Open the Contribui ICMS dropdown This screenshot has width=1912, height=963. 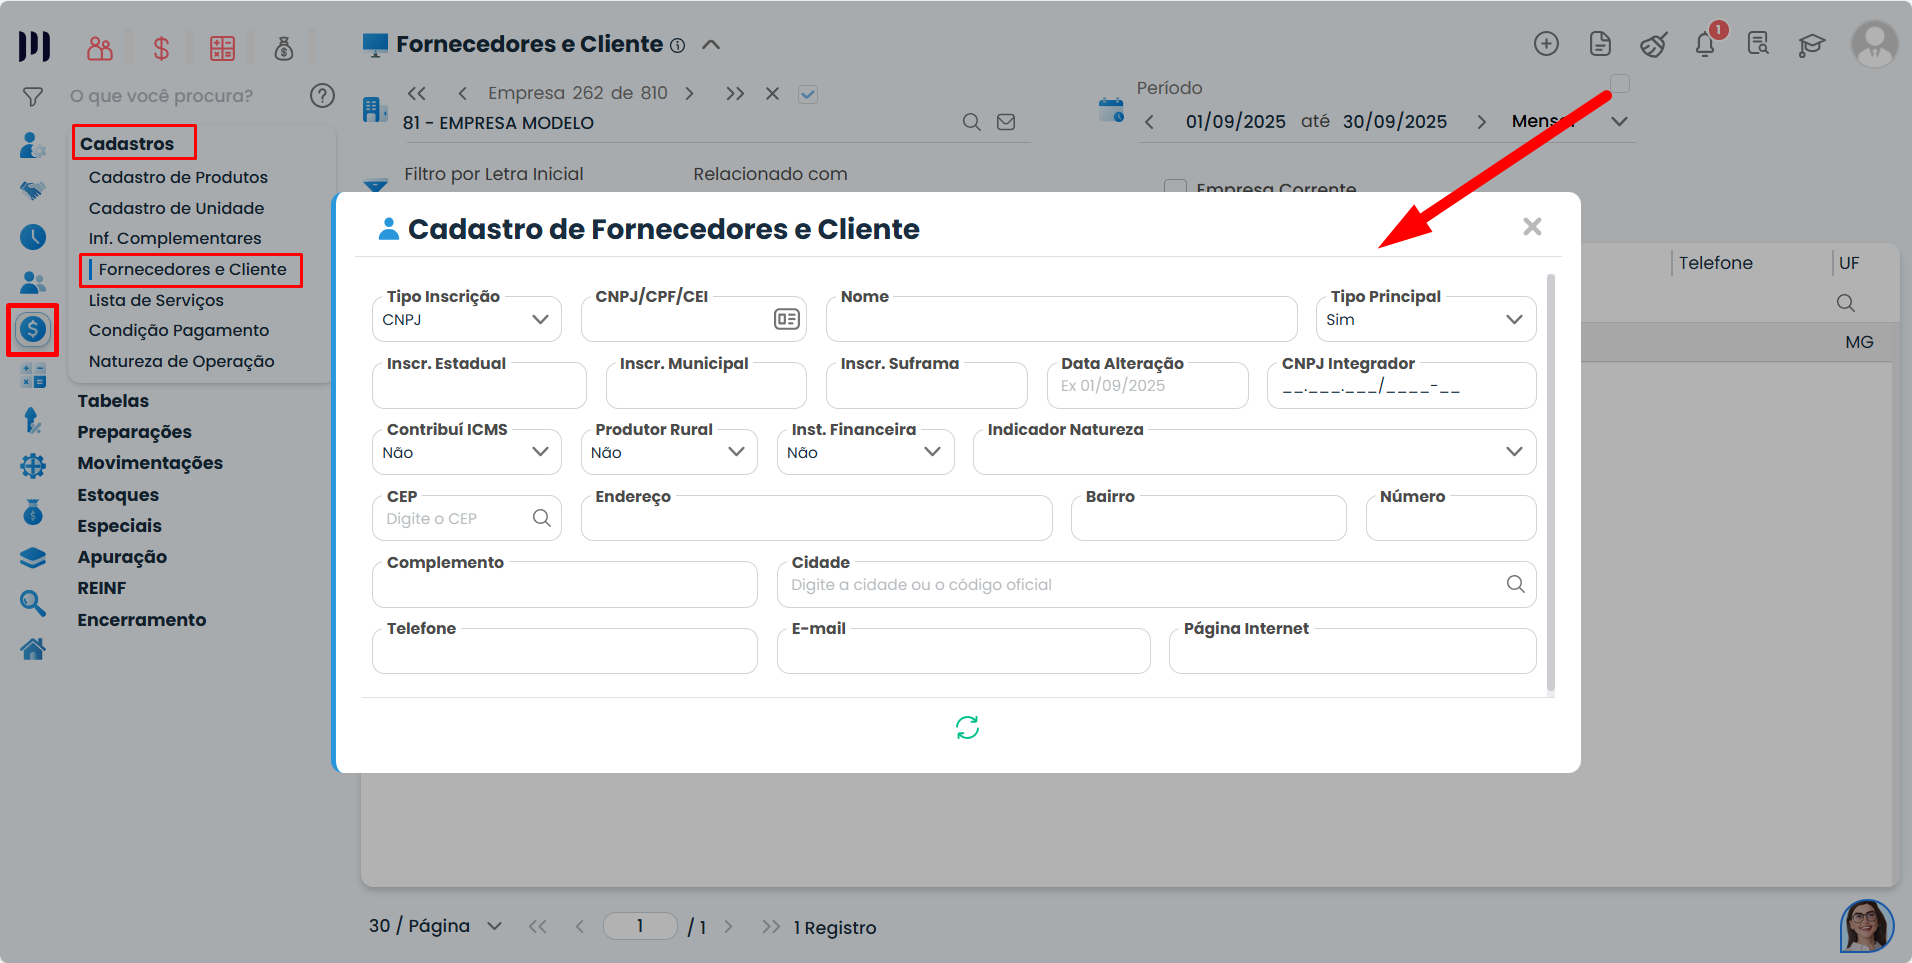pos(467,452)
